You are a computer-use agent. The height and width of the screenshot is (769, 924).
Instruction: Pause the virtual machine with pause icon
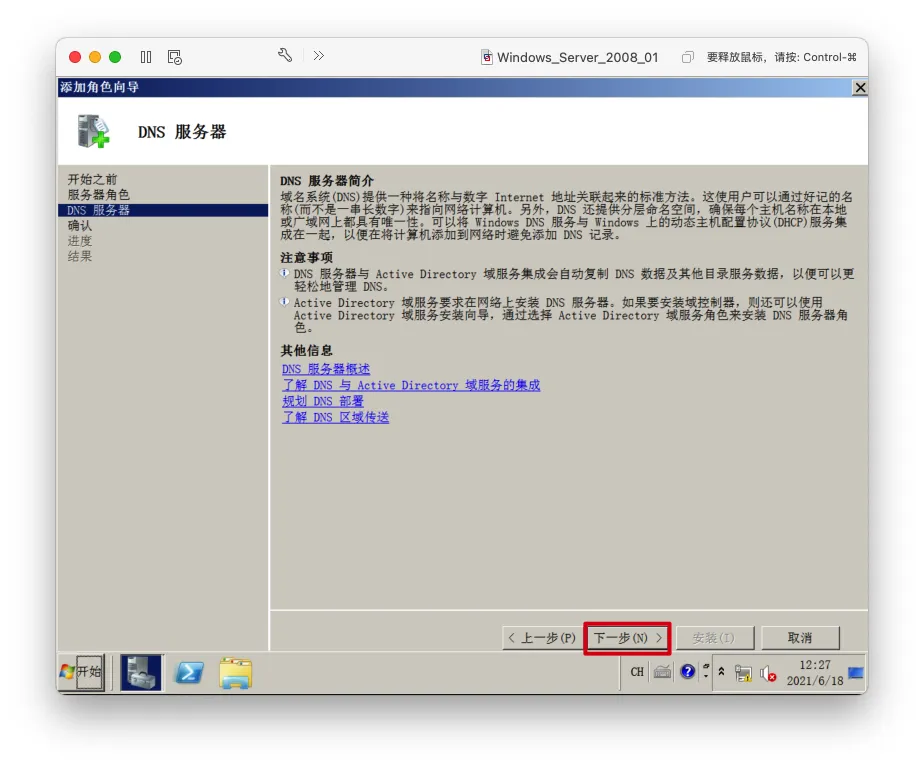[x=146, y=57]
